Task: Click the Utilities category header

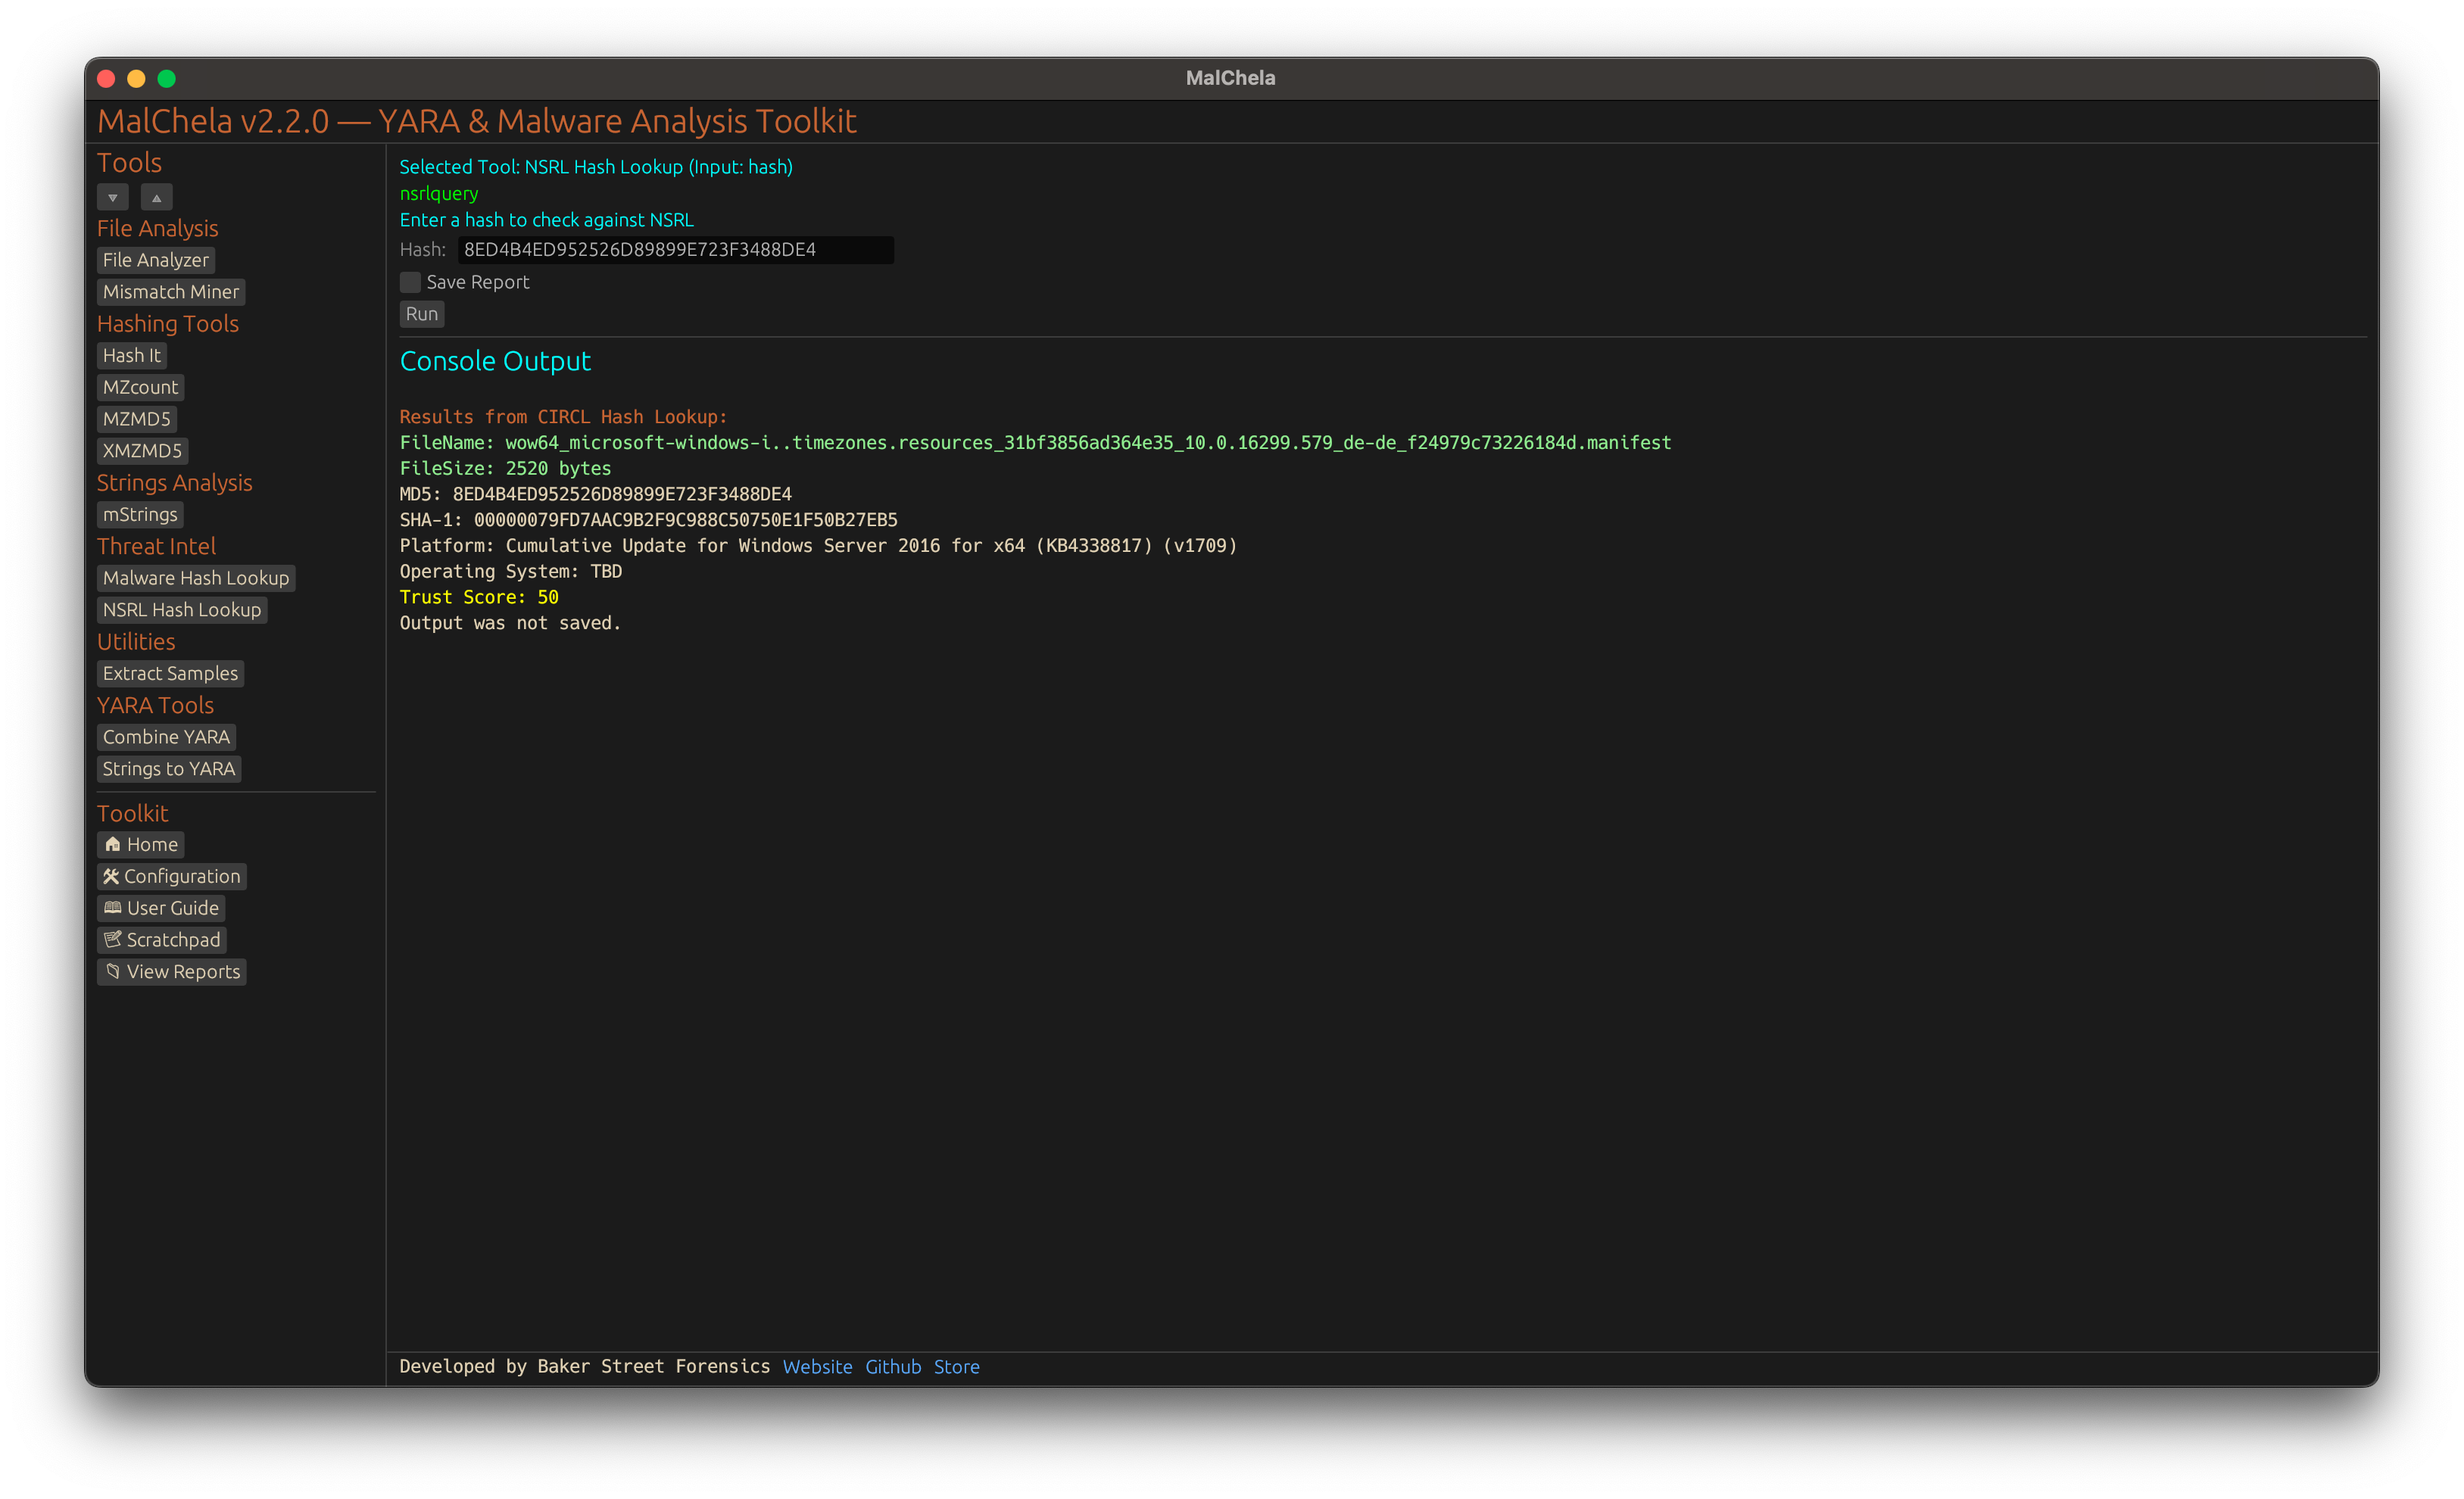Action: (136, 642)
